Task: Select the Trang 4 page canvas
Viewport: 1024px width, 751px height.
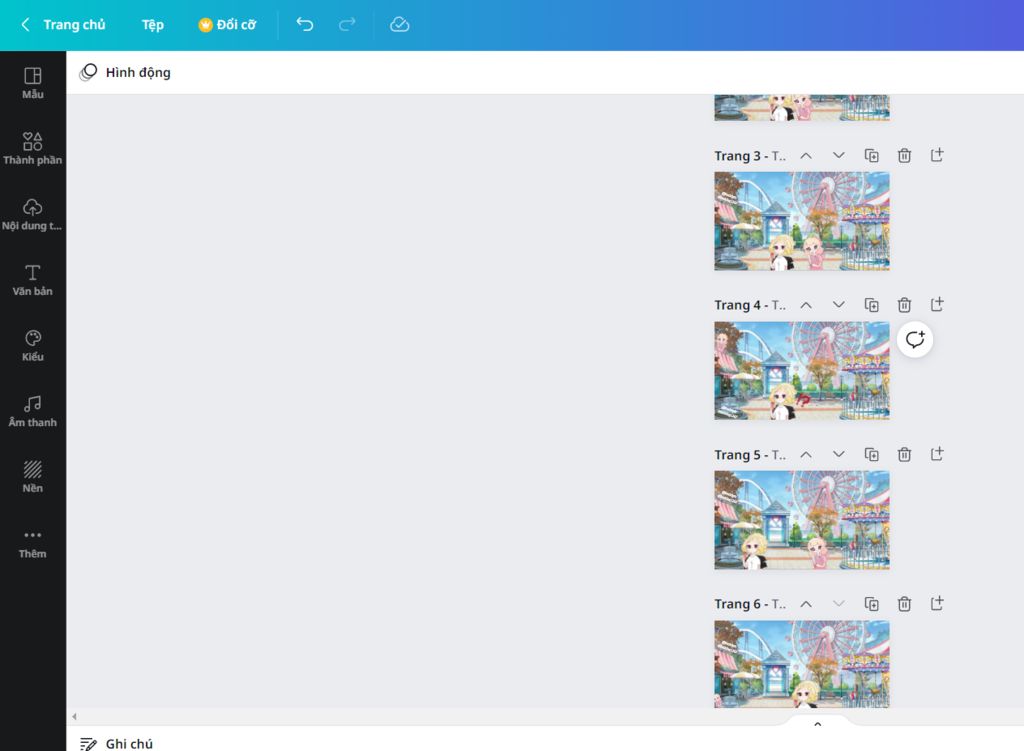Action: 801,370
